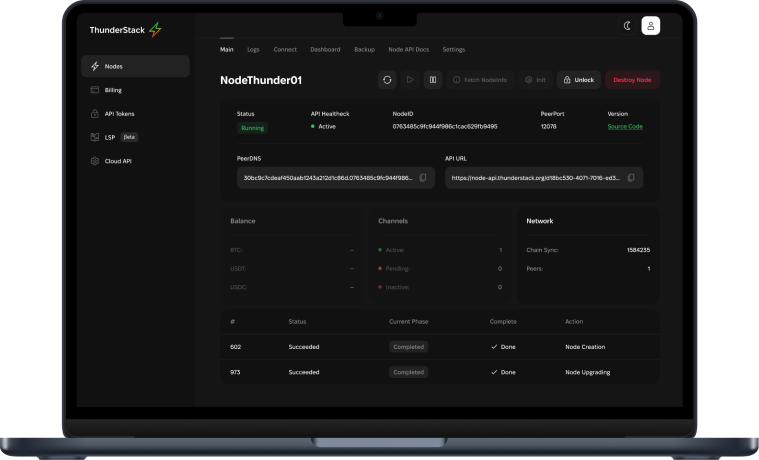Switch to the Logs tab

click(x=253, y=49)
